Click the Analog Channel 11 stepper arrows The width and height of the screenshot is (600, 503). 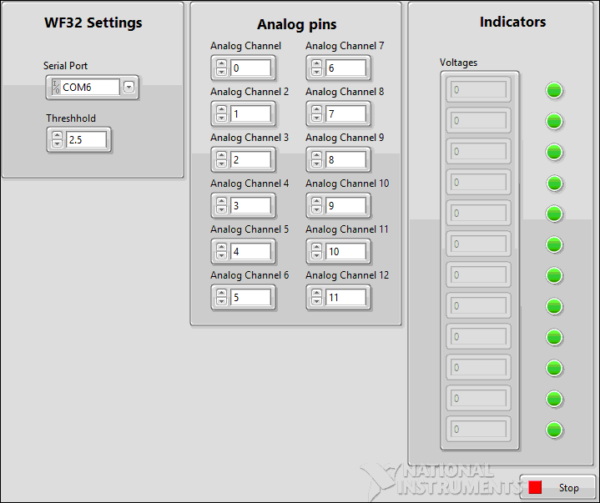tap(317, 252)
